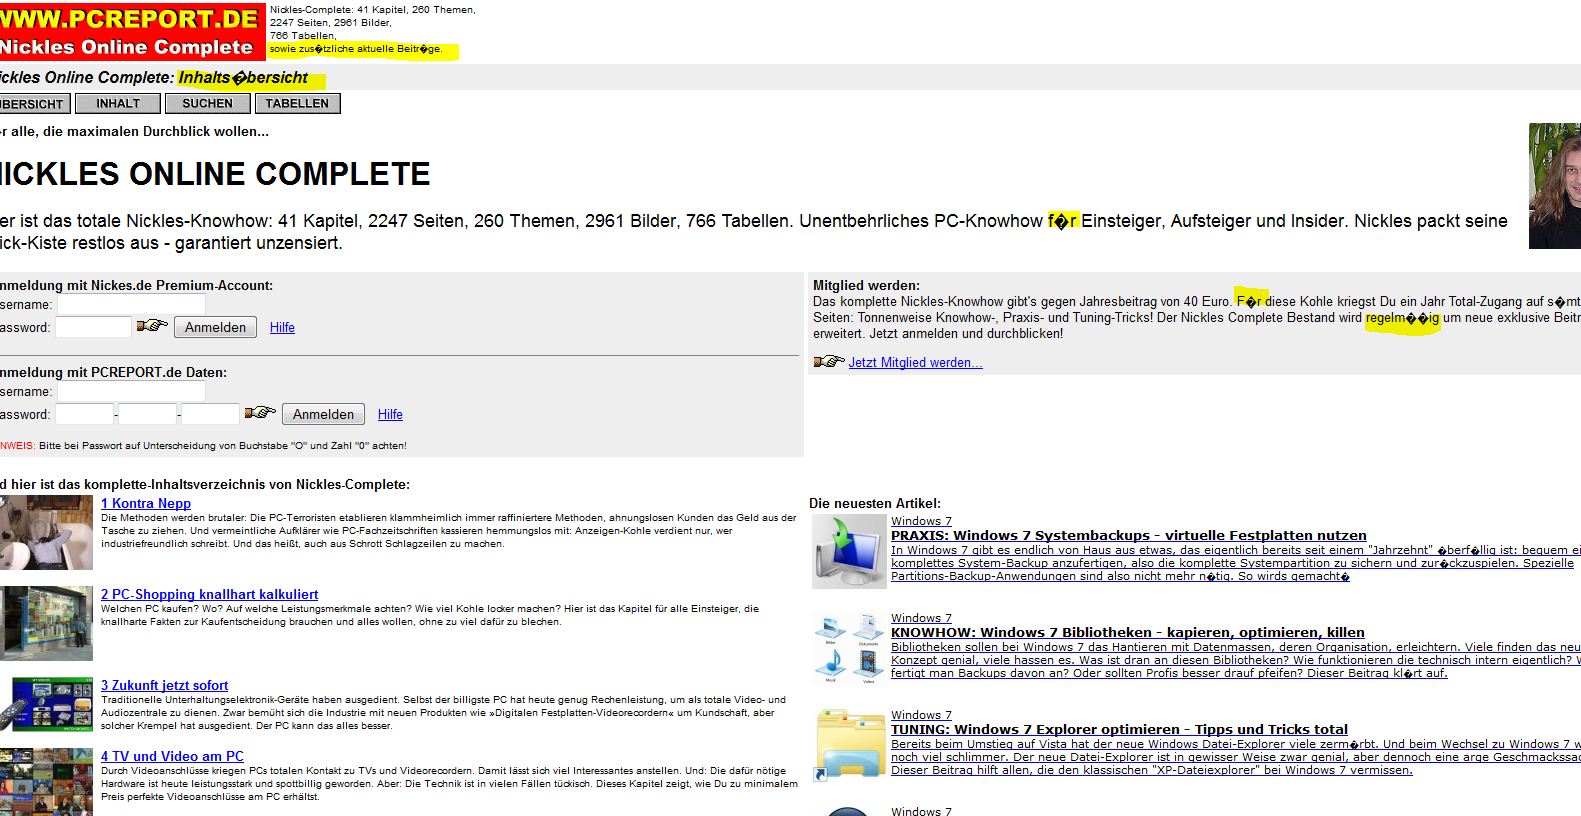
Task: Click the pointing hand icon beside Premium Anmelden
Action: pos(152,326)
